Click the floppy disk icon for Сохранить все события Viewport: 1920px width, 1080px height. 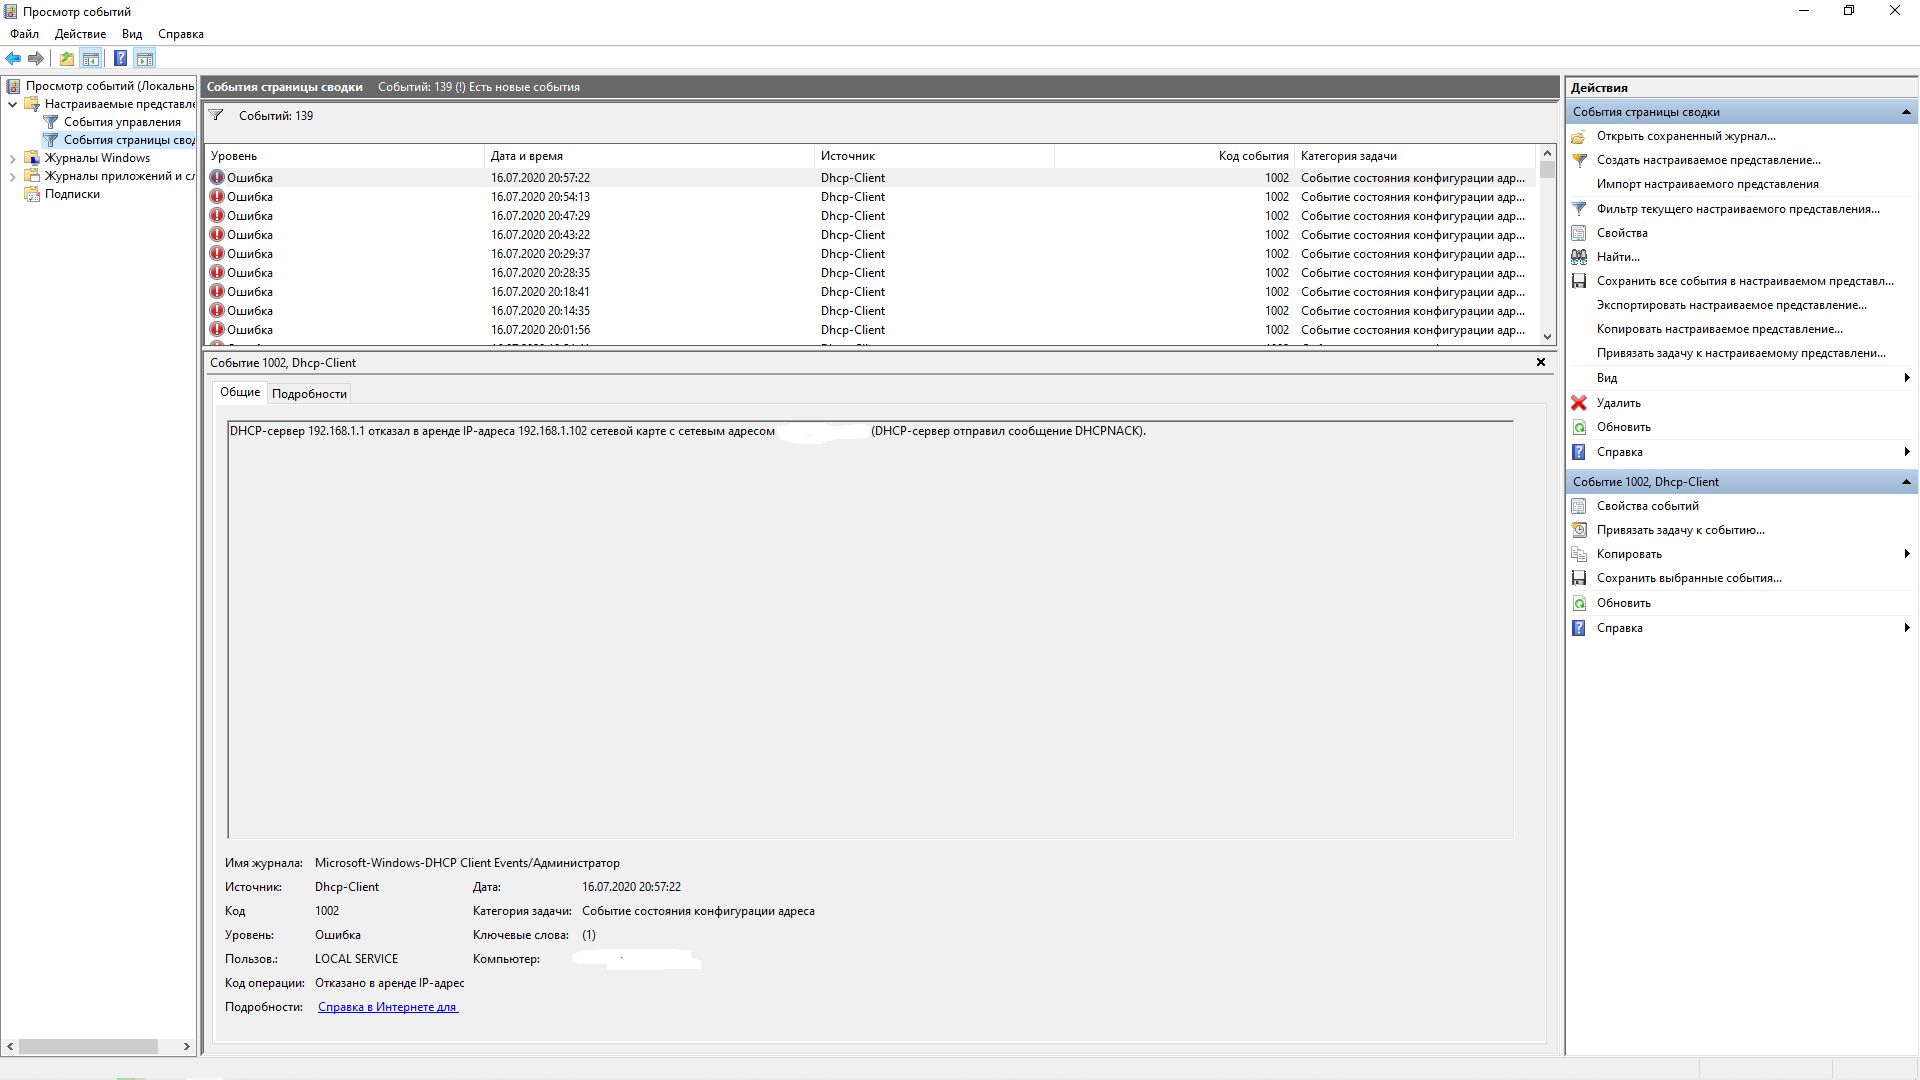[x=1579, y=281]
